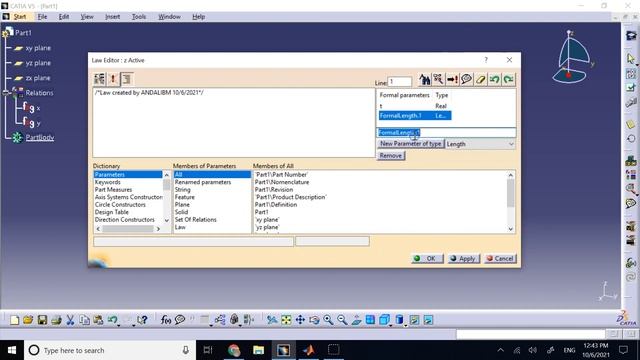Select Keywords in the Dictionary list
The image size is (640, 360).
[108, 182]
